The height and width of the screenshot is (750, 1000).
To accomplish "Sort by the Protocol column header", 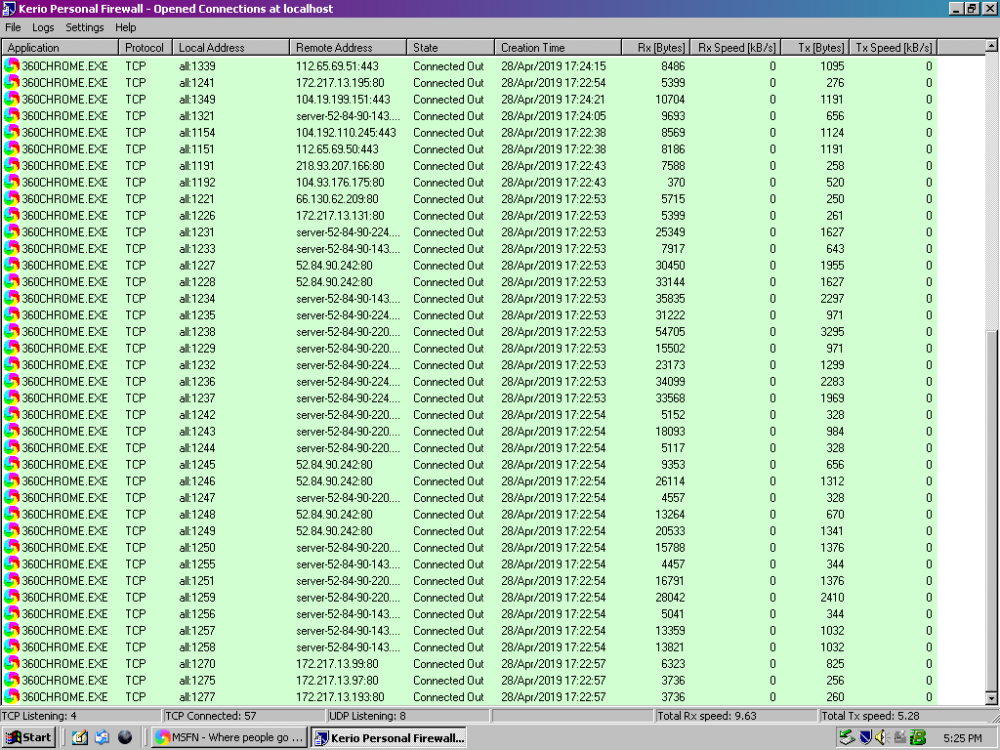I will point(145,48).
